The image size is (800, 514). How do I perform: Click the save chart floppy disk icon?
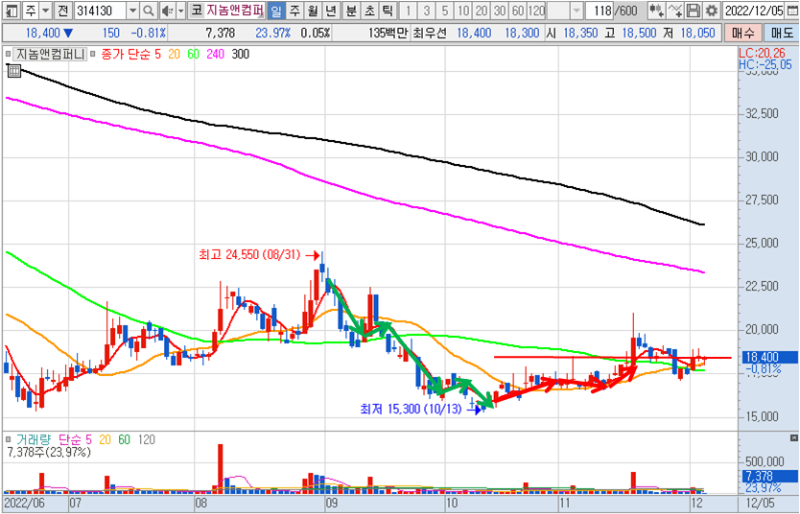[693, 10]
